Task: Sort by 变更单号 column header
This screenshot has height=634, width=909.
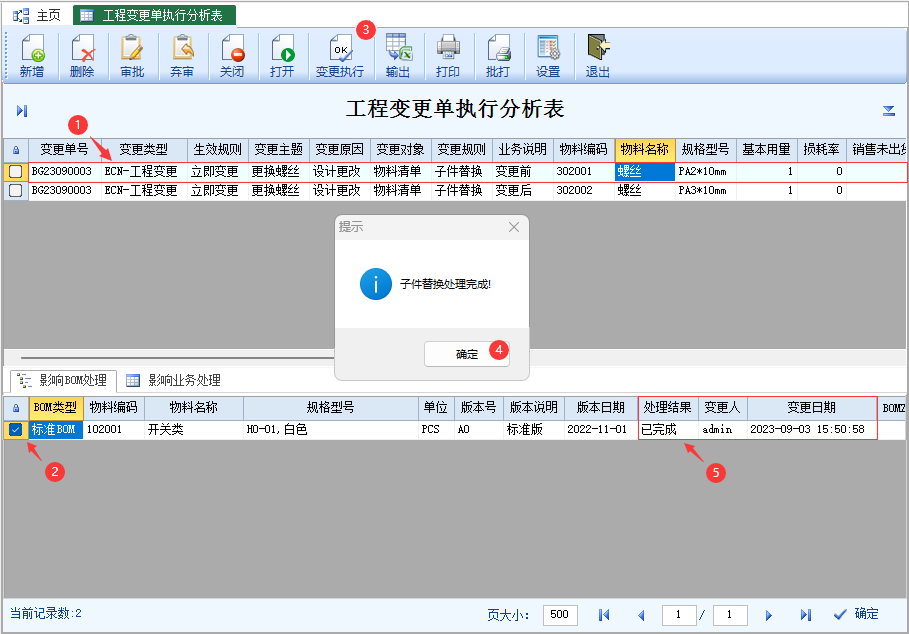Action: pos(64,150)
